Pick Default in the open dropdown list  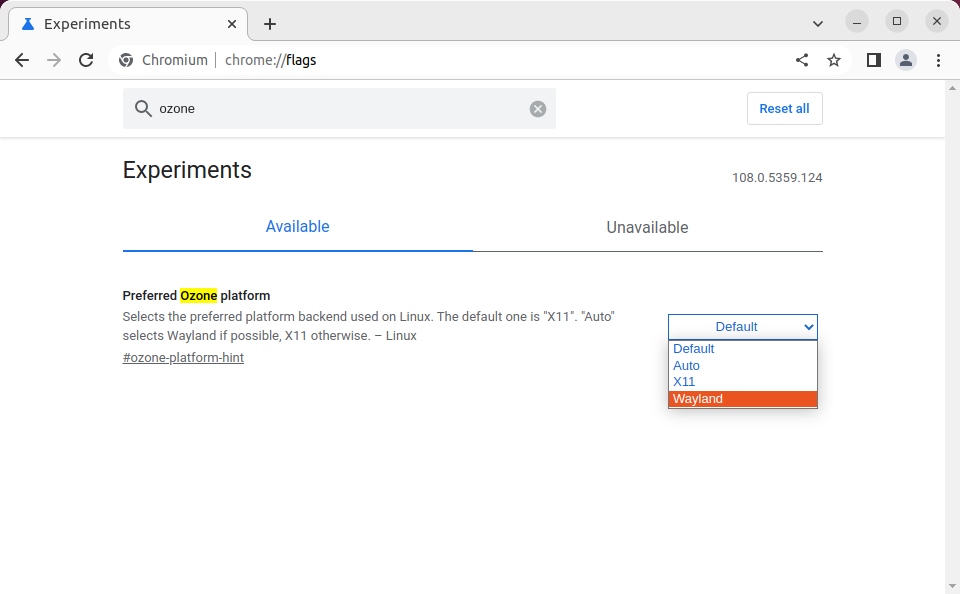(742, 349)
